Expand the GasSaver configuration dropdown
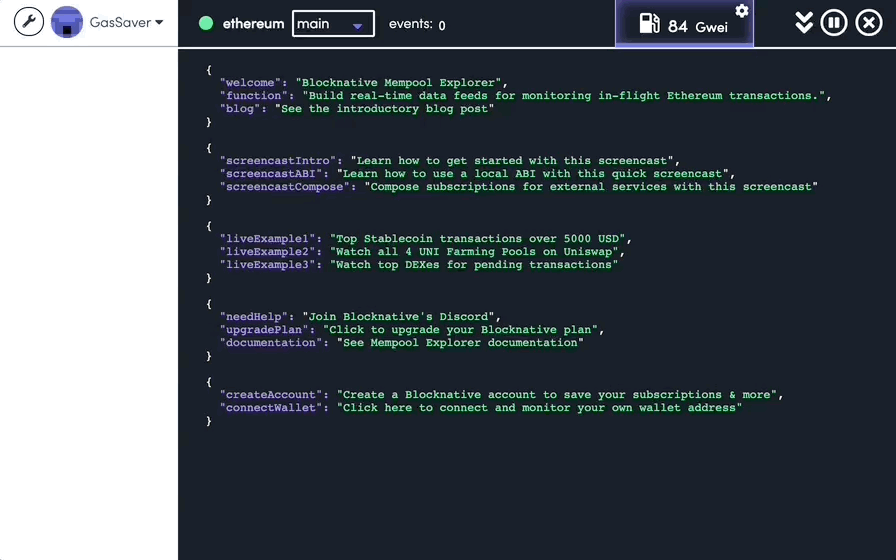 tap(126, 22)
